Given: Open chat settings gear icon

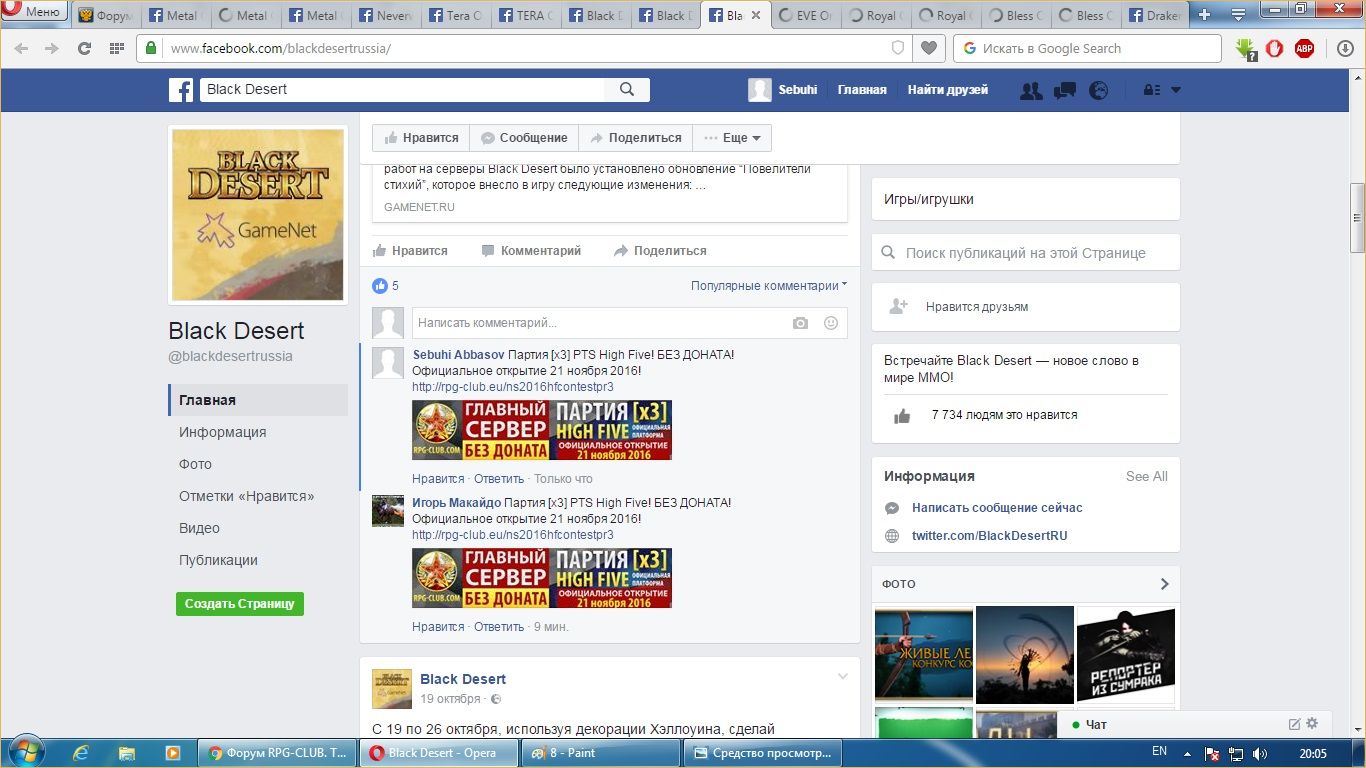Looking at the screenshot, I should 1312,724.
